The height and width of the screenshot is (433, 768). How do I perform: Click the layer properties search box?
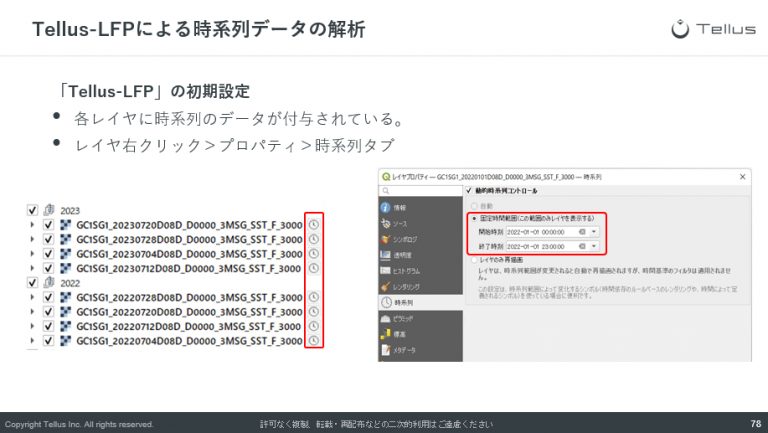tap(421, 191)
